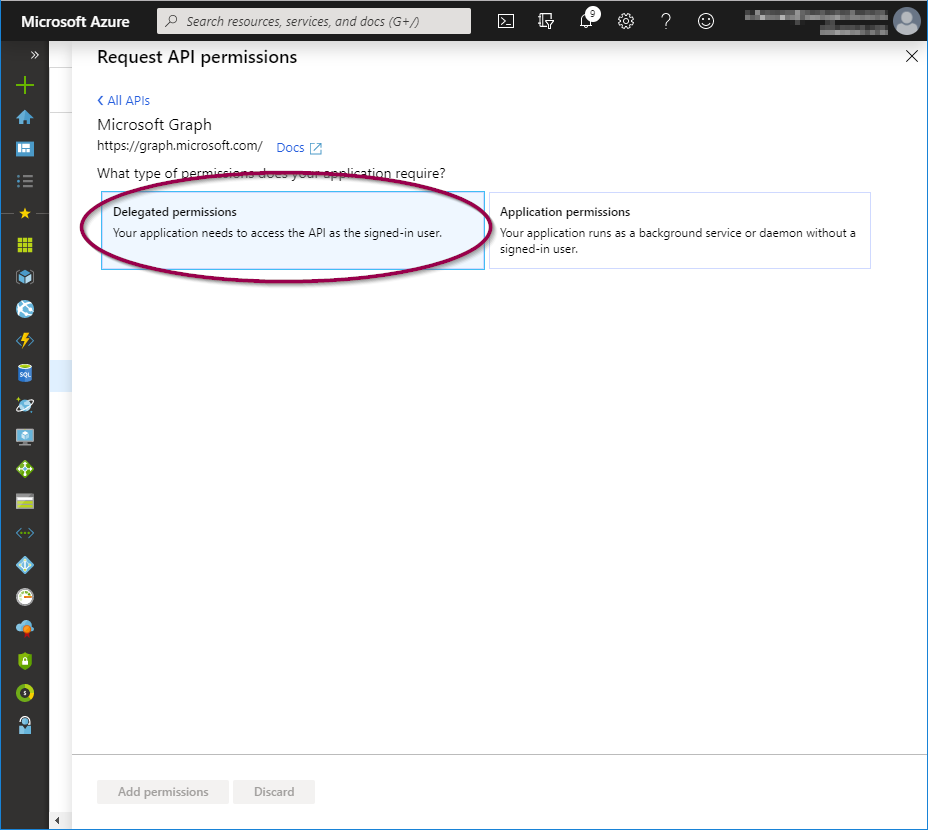Open portal settings gear
The image size is (928, 830).
pyautogui.click(x=626, y=21)
